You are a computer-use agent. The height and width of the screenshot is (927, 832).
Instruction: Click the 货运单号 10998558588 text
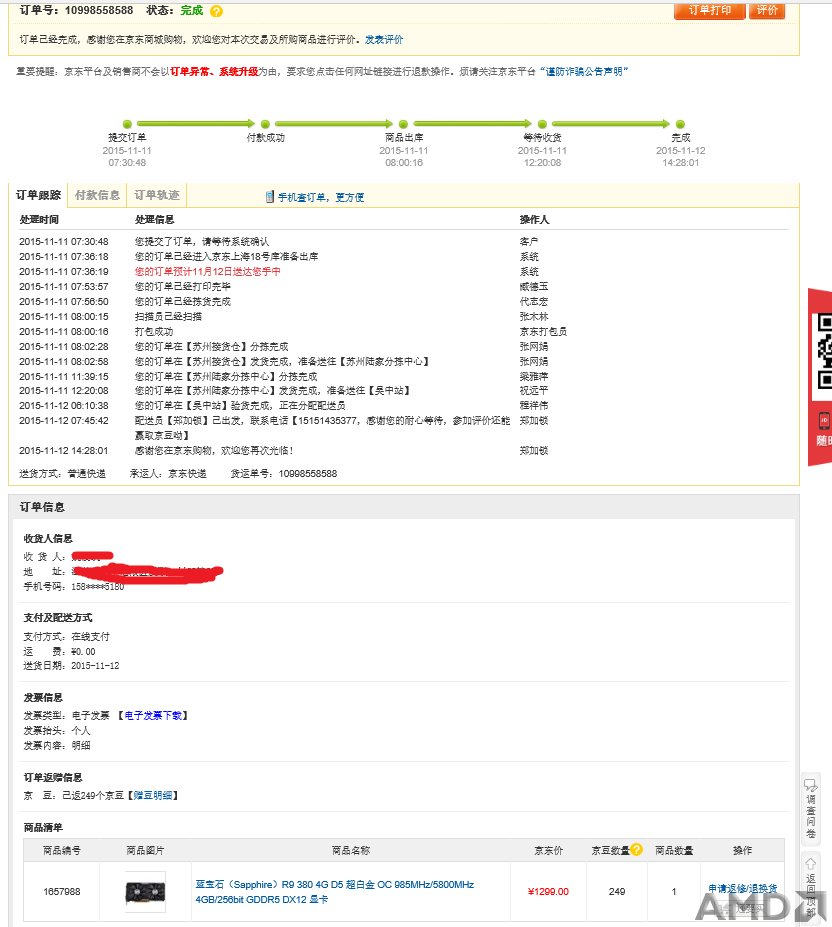tap(284, 474)
